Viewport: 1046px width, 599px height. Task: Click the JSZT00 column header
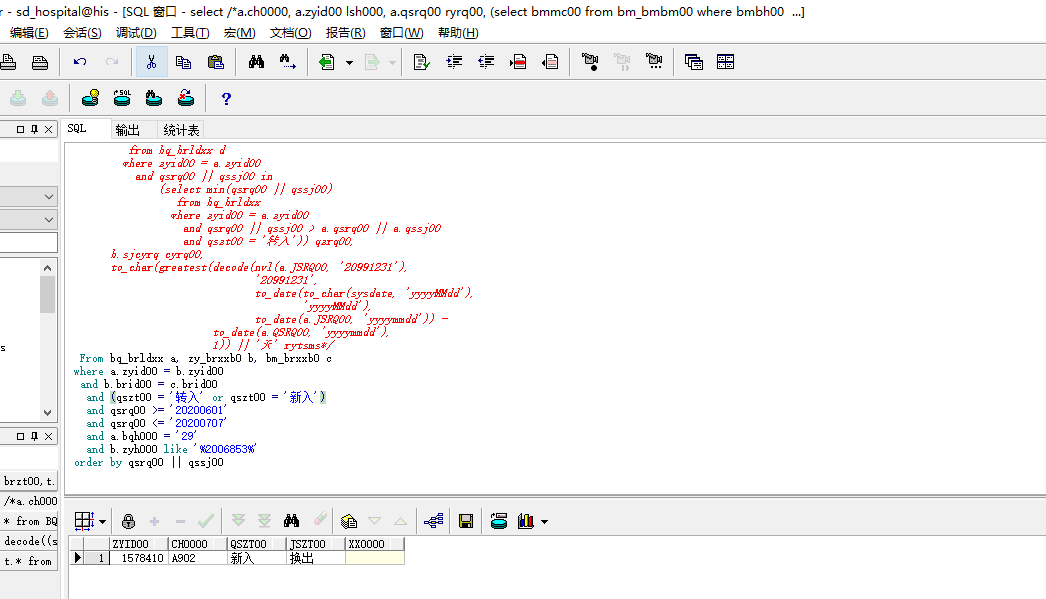click(x=316, y=544)
